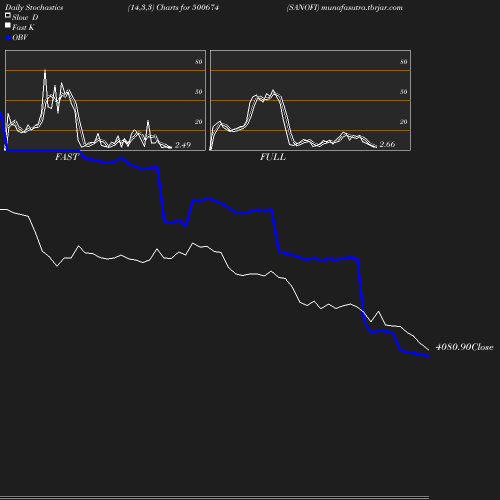The image size is (500, 500).
Task: Click the 'Daily Stochastics' title text
Action: 34,8
